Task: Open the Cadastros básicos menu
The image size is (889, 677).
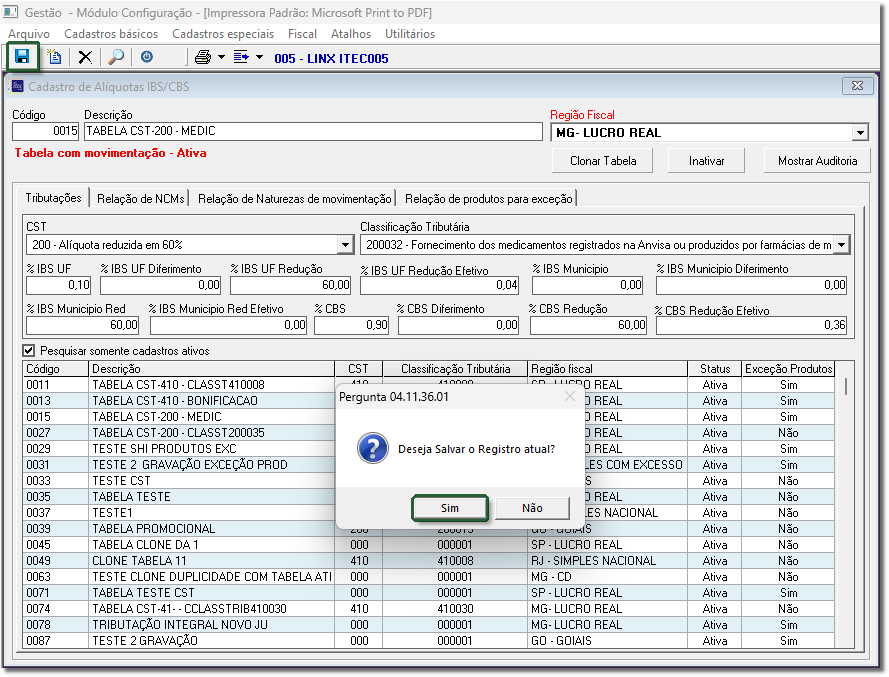Action: [111, 33]
